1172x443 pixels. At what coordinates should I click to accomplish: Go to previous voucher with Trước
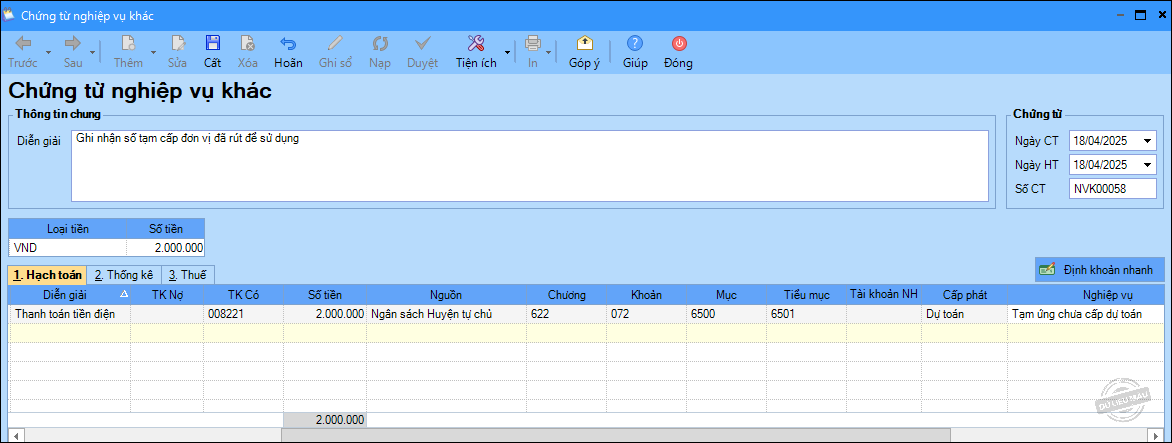pos(23,52)
